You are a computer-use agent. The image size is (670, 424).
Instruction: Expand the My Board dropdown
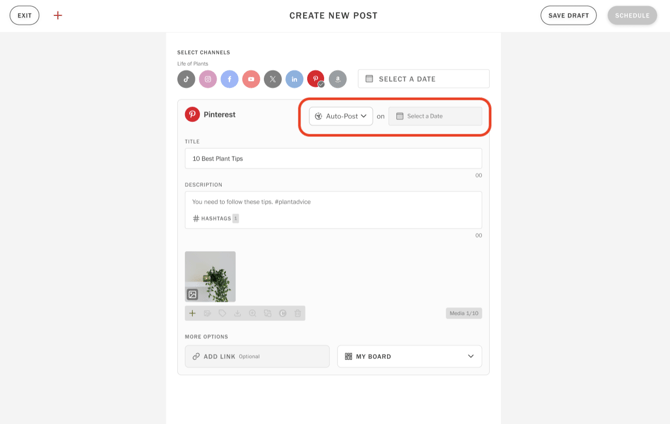click(x=409, y=356)
